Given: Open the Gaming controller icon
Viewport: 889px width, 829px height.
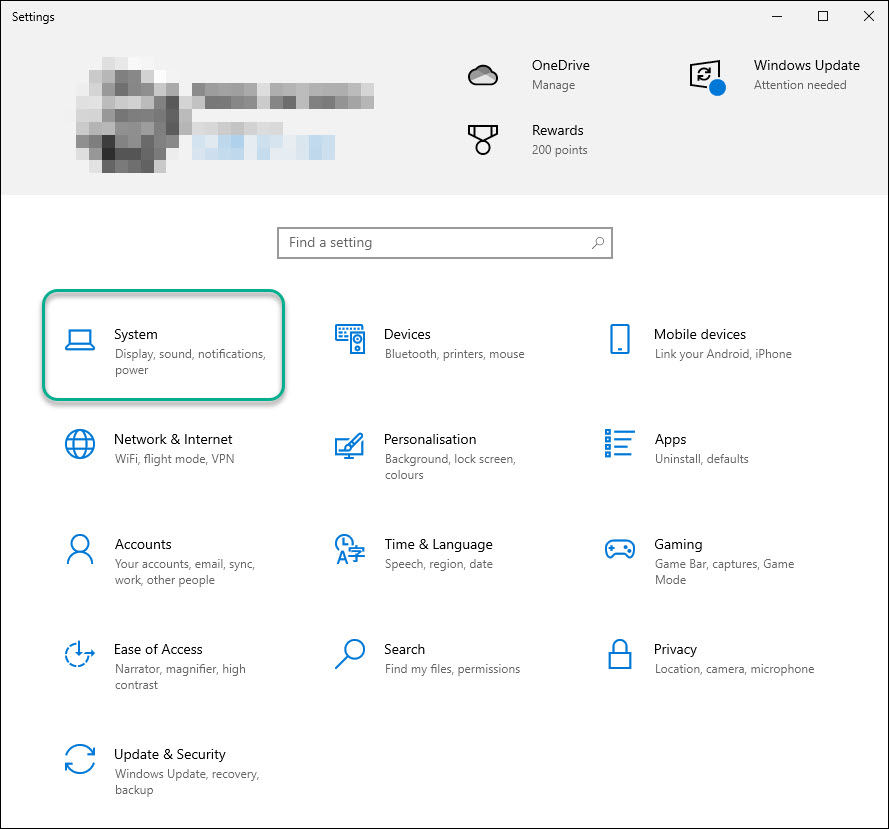Looking at the screenshot, I should pyautogui.click(x=620, y=549).
